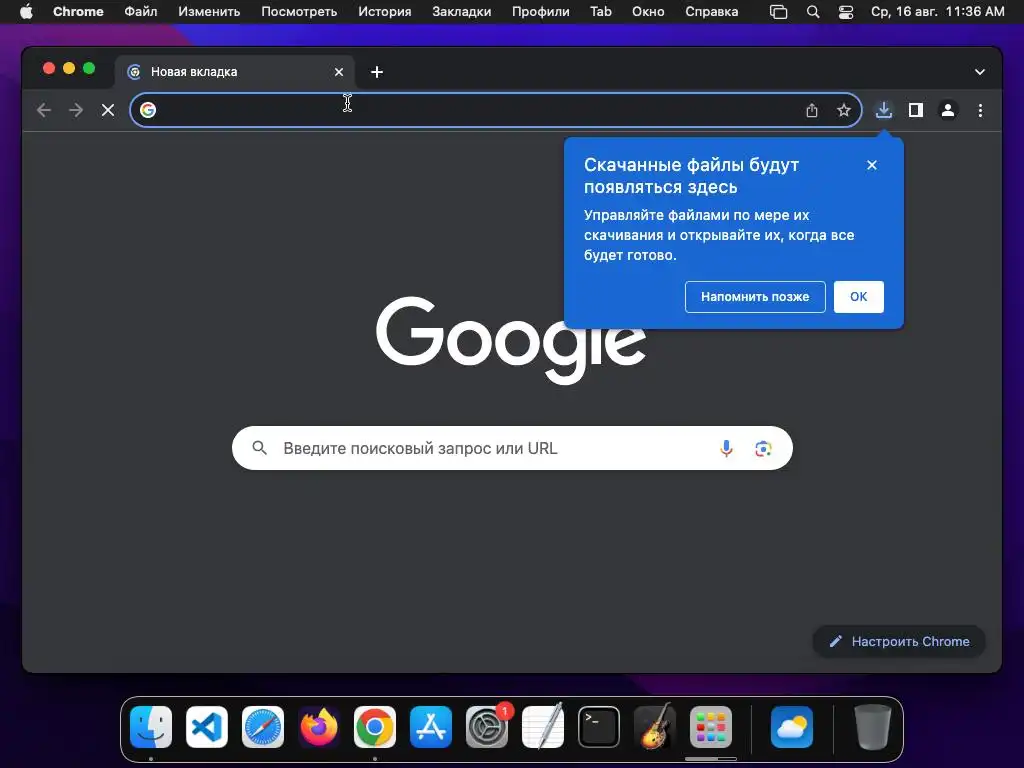Open the Изменить menu
The image size is (1024, 768).
(x=209, y=12)
